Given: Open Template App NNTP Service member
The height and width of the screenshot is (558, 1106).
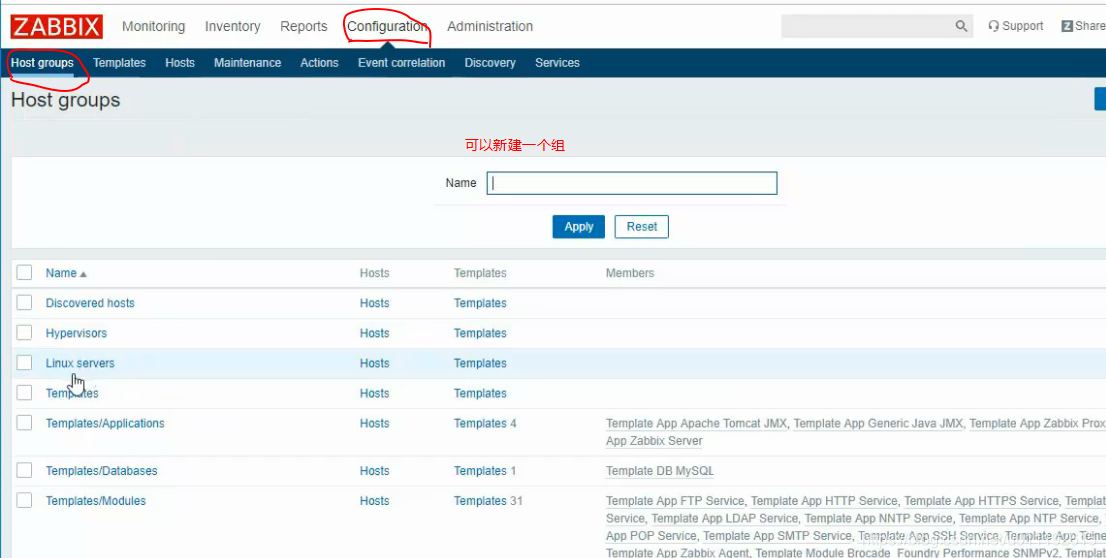Looking at the screenshot, I should point(878,518).
